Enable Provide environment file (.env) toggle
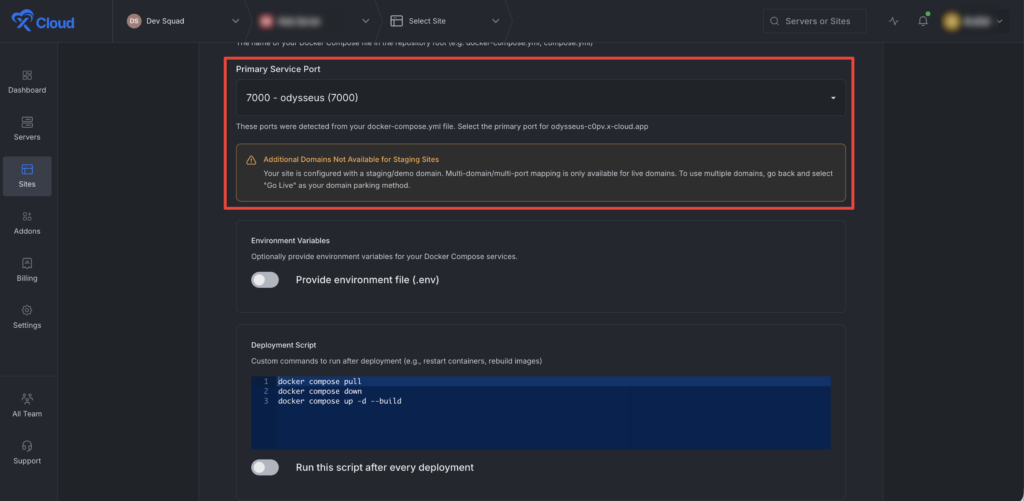This screenshot has width=1024, height=501. tap(265, 280)
